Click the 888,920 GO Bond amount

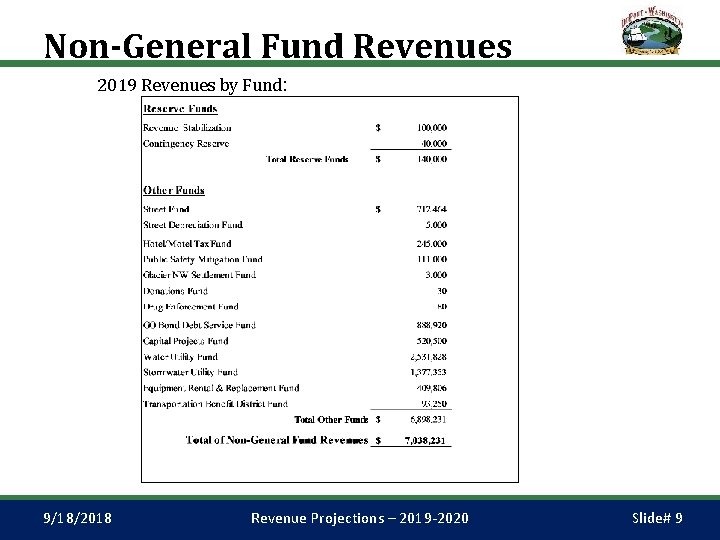[x=432, y=325]
